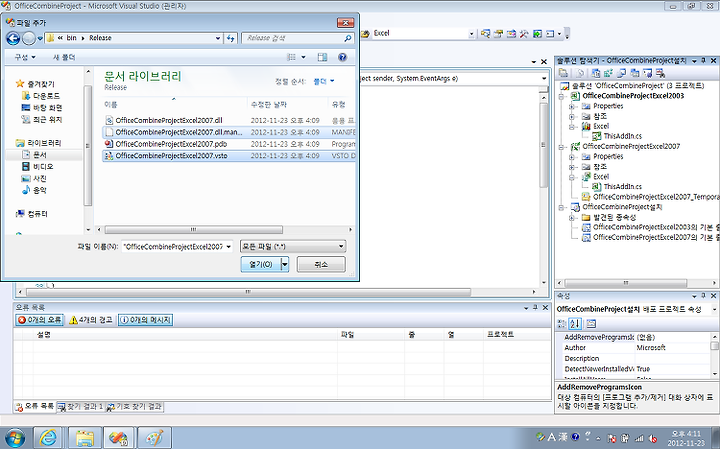
Task: Toggle the 4 warnings filter button
Action: tap(91, 320)
